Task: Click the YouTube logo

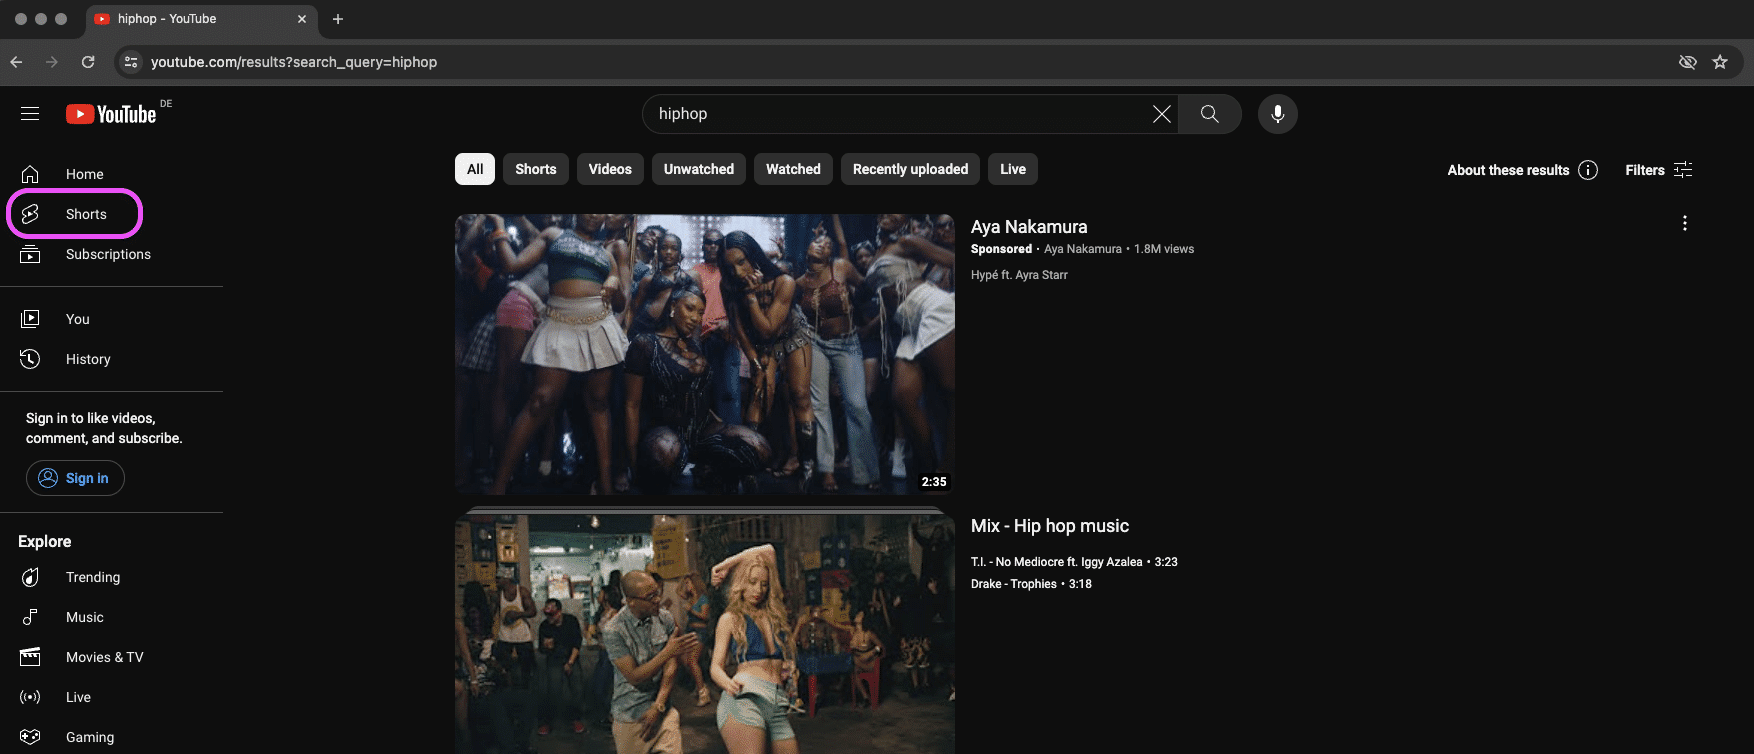Action: click(111, 114)
